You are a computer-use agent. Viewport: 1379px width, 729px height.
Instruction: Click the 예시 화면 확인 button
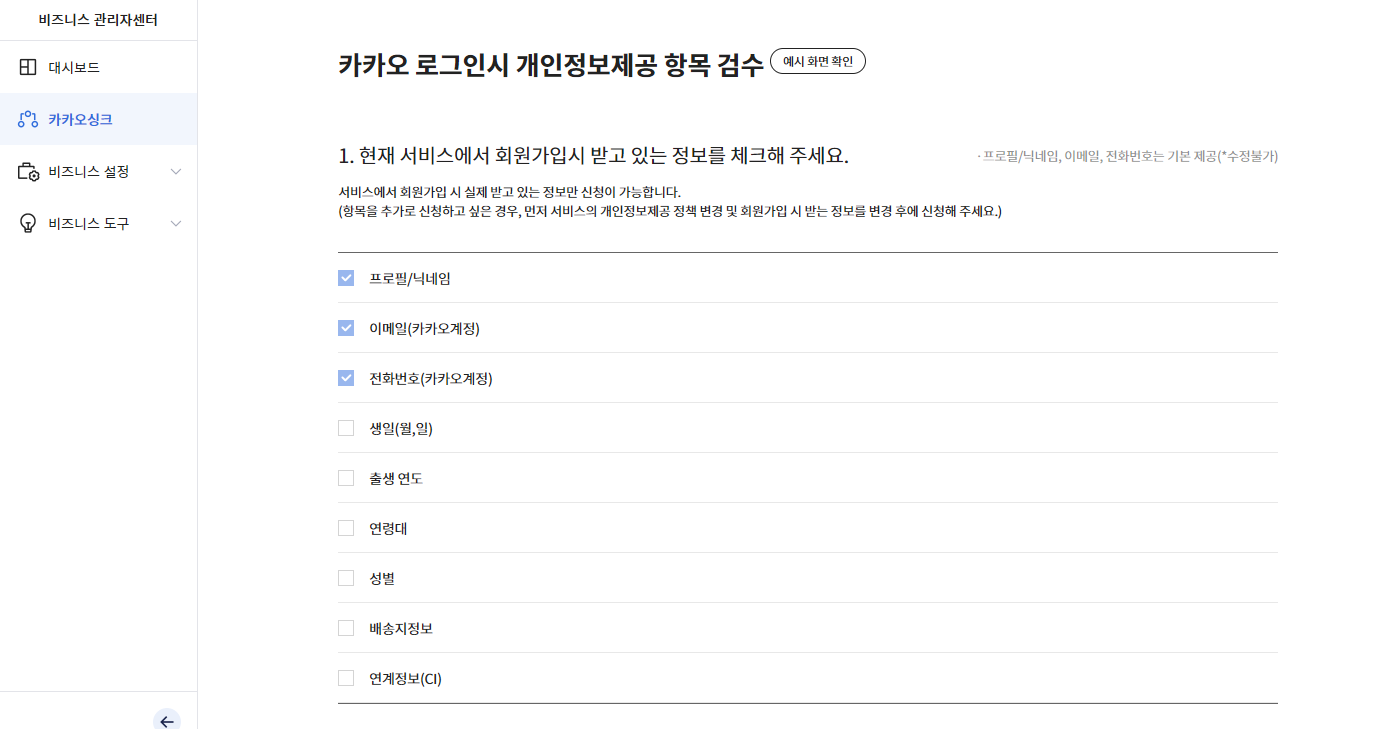(x=818, y=61)
